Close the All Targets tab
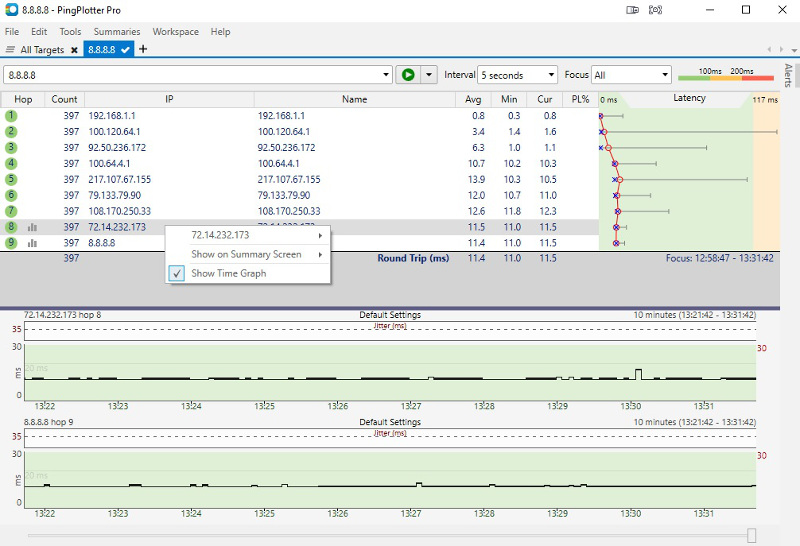The height and width of the screenshot is (546, 800). (x=74, y=50)
